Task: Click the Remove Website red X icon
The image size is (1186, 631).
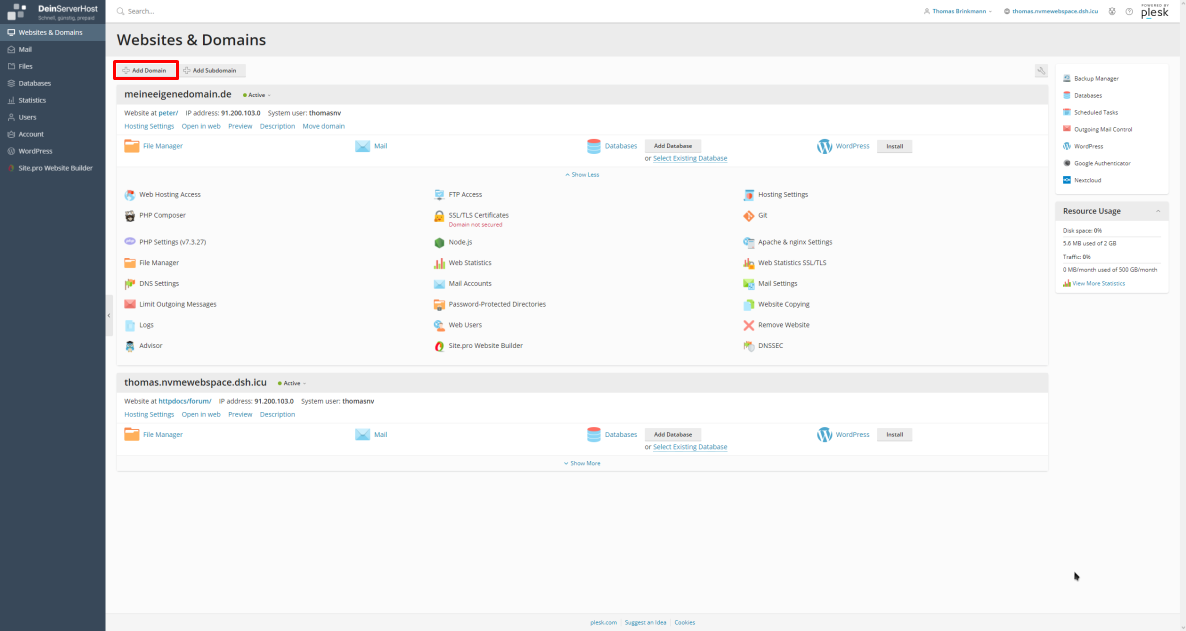Action: (749, 325)
